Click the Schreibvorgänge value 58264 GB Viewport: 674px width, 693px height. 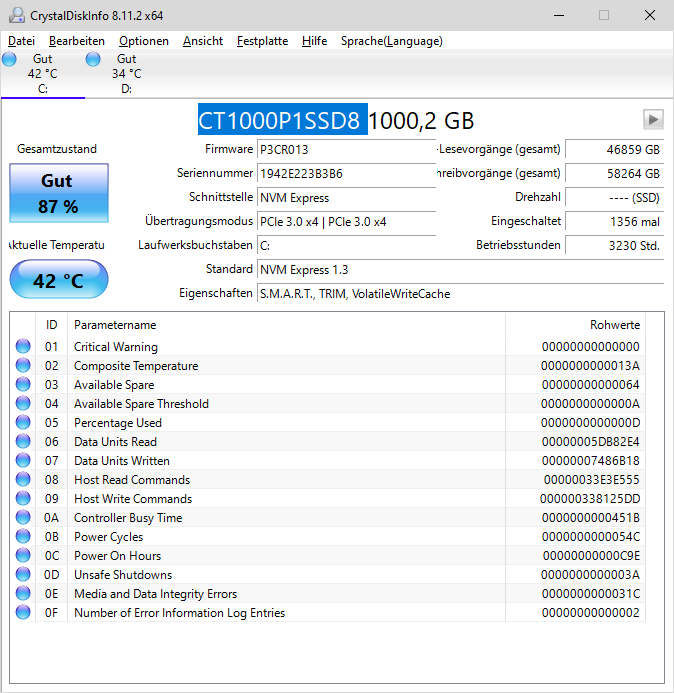[x=614, y=173]
